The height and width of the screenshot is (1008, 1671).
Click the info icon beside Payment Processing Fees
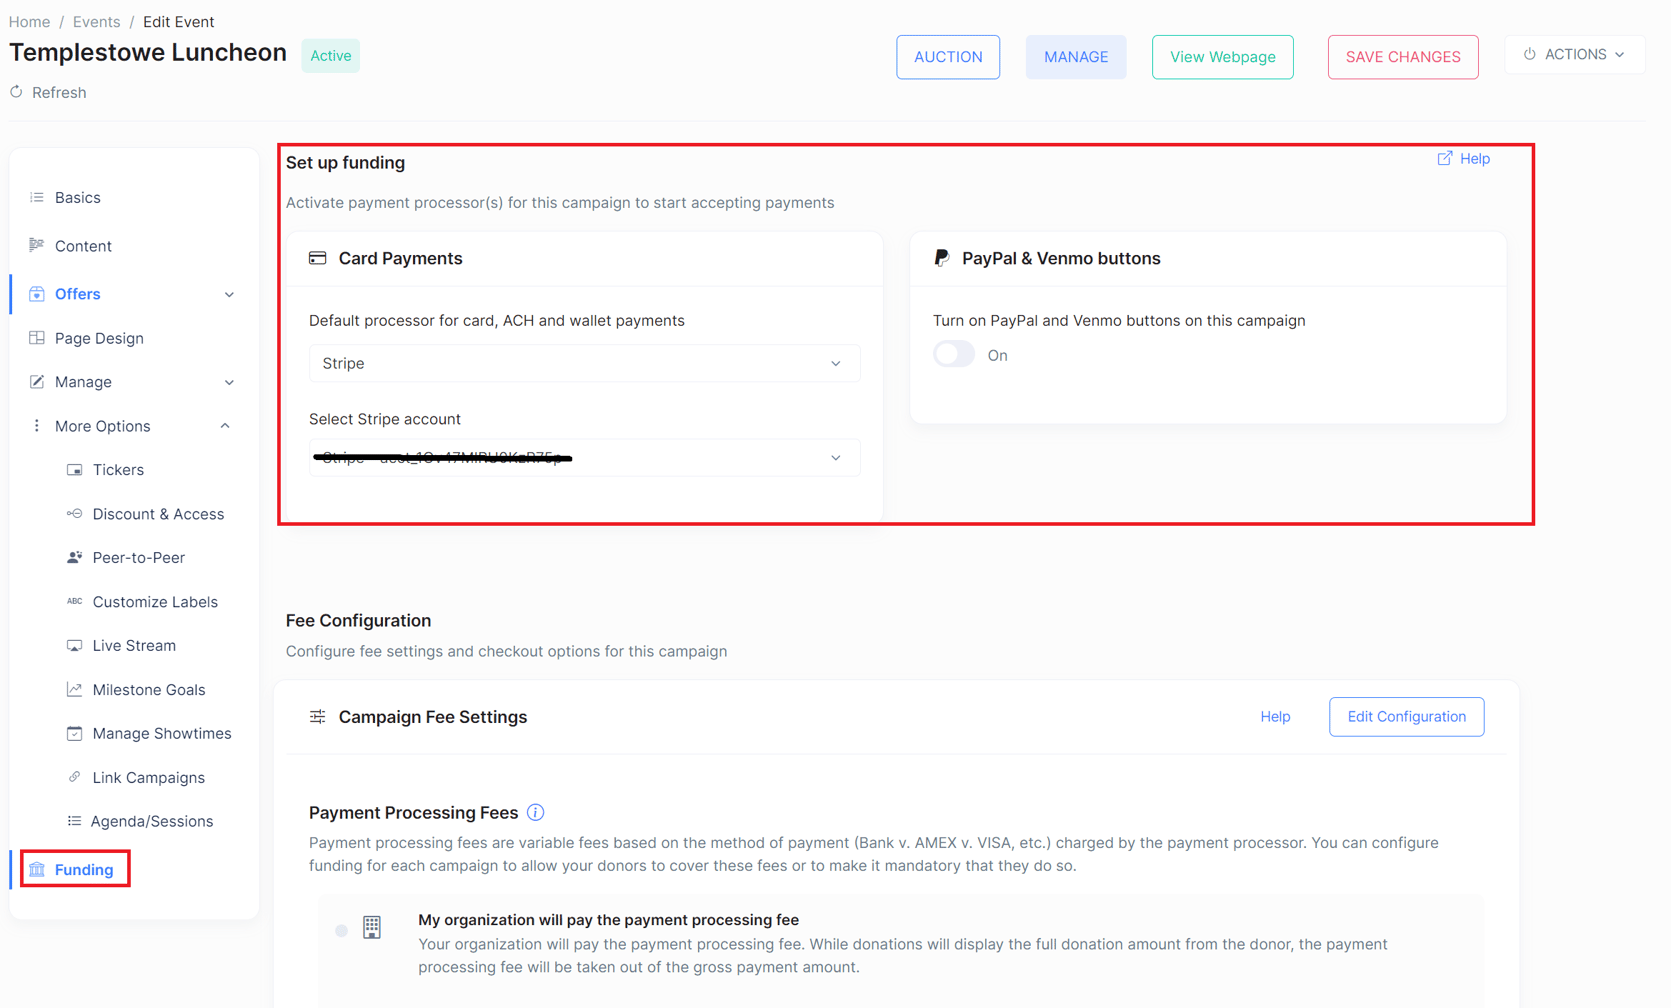click(x=536, y=812)
